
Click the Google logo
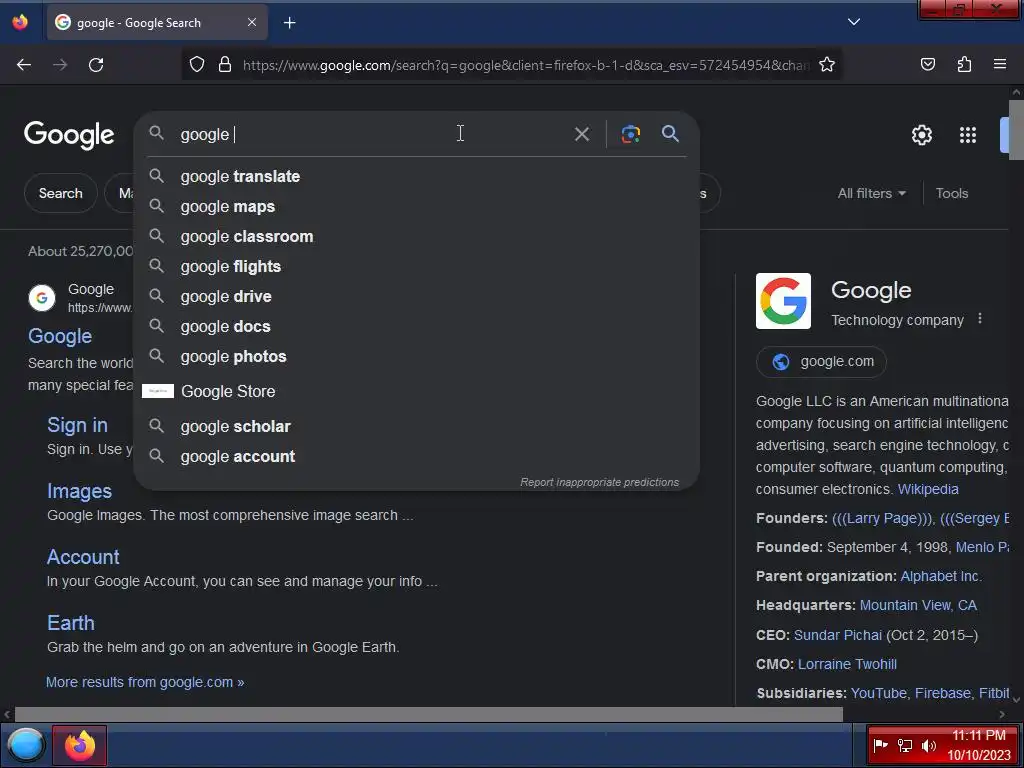click(69, 135)
